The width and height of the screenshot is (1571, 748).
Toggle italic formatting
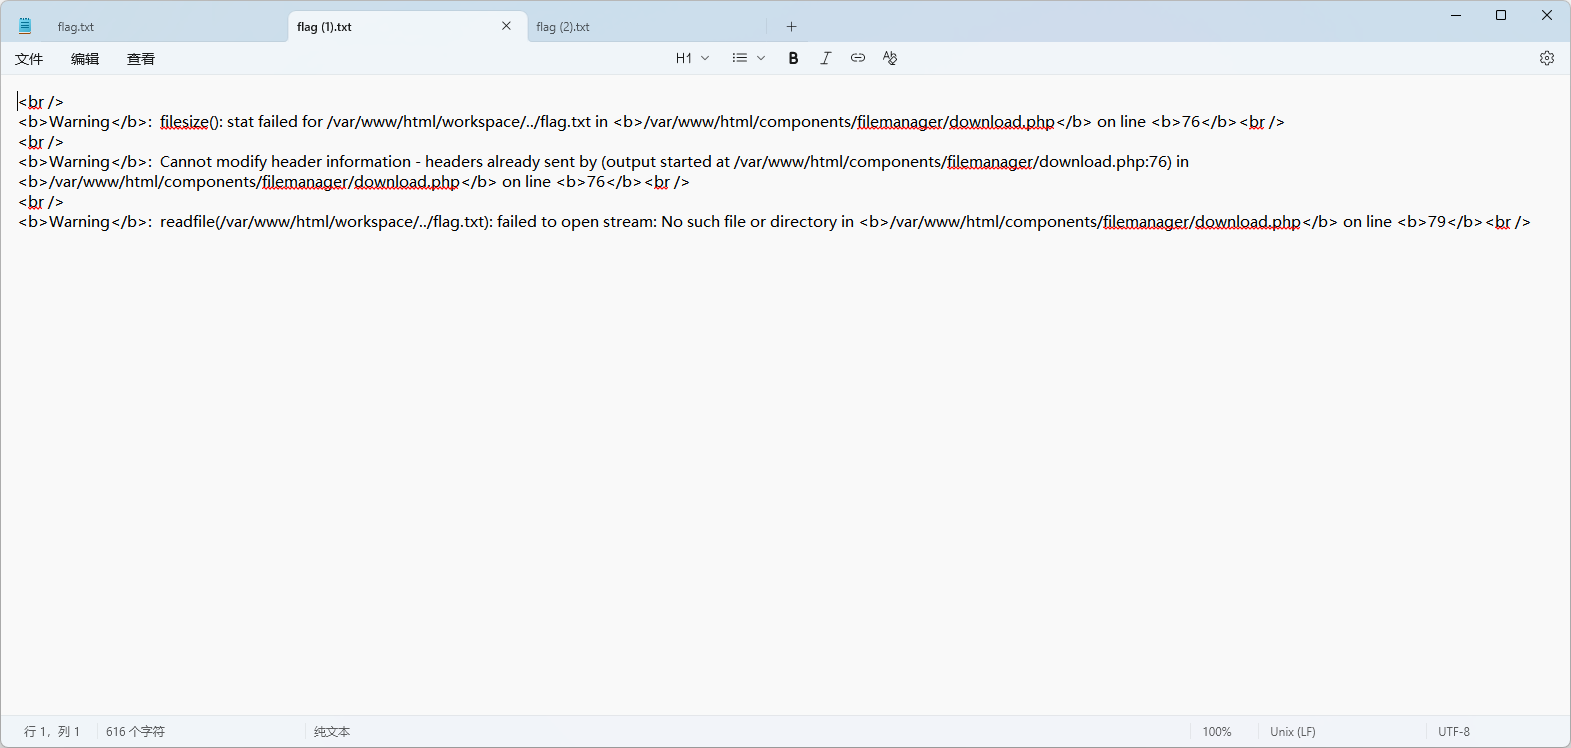pos(825,58)
